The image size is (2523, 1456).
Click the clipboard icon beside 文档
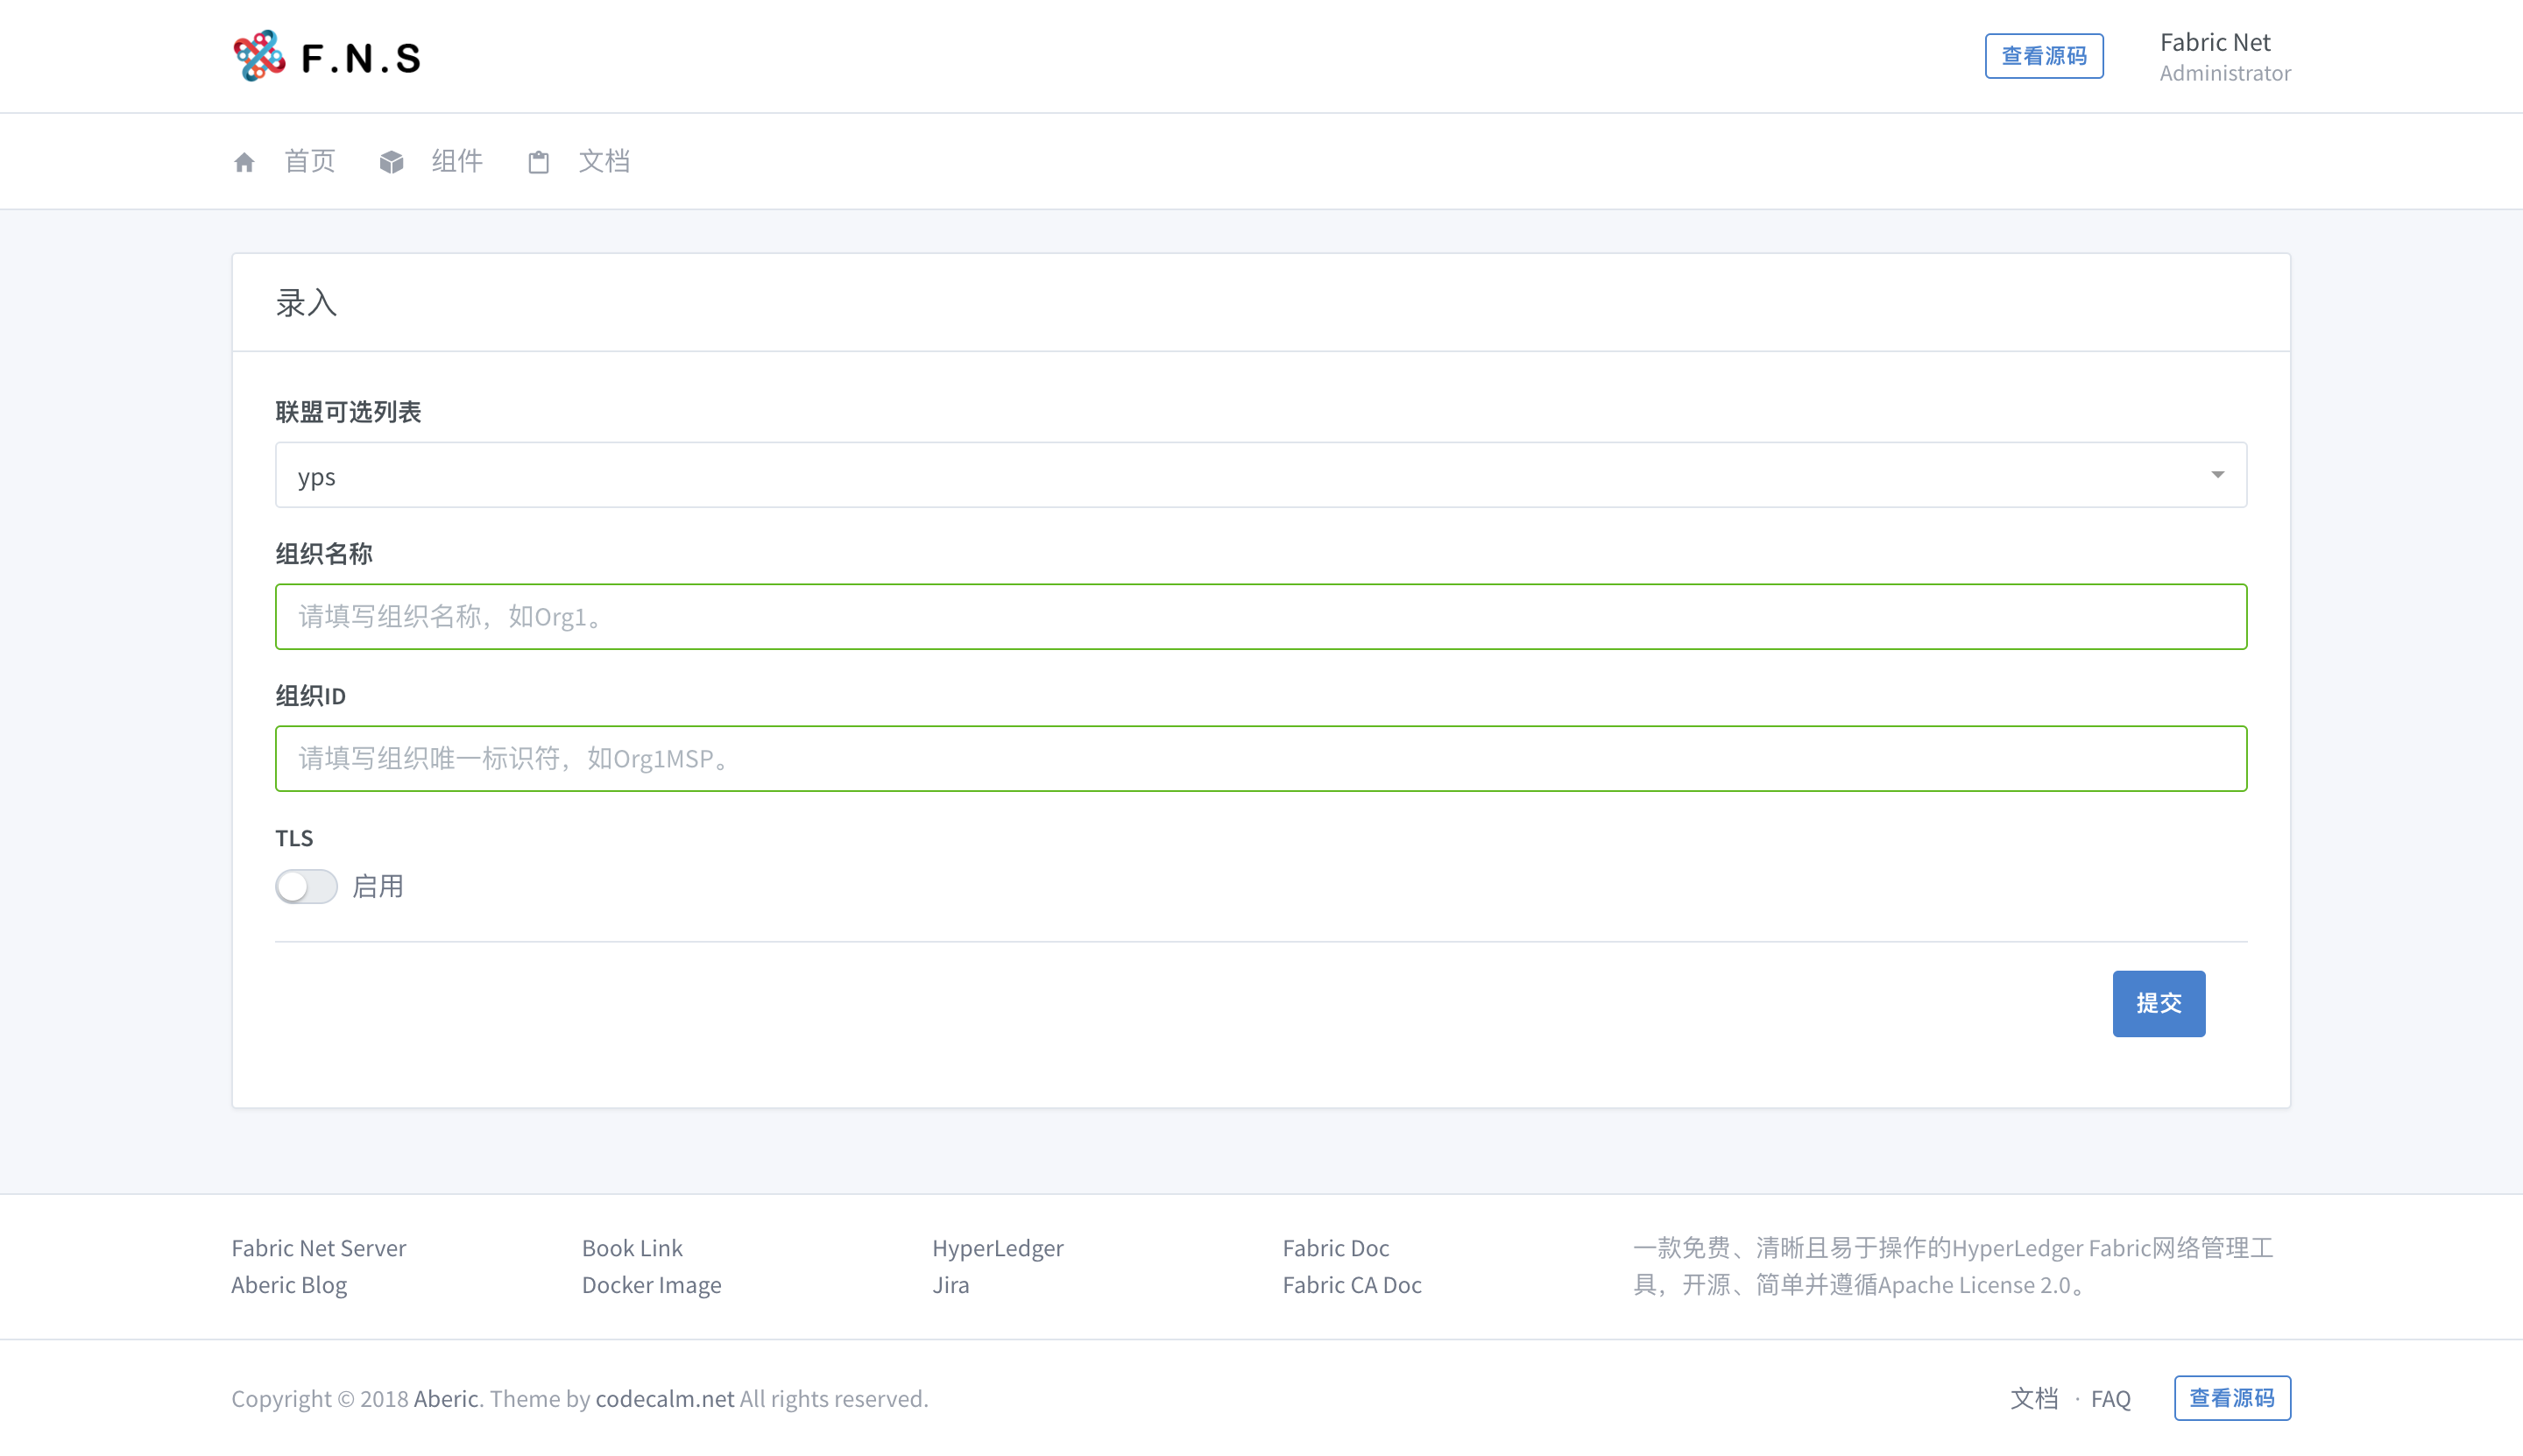538,162
